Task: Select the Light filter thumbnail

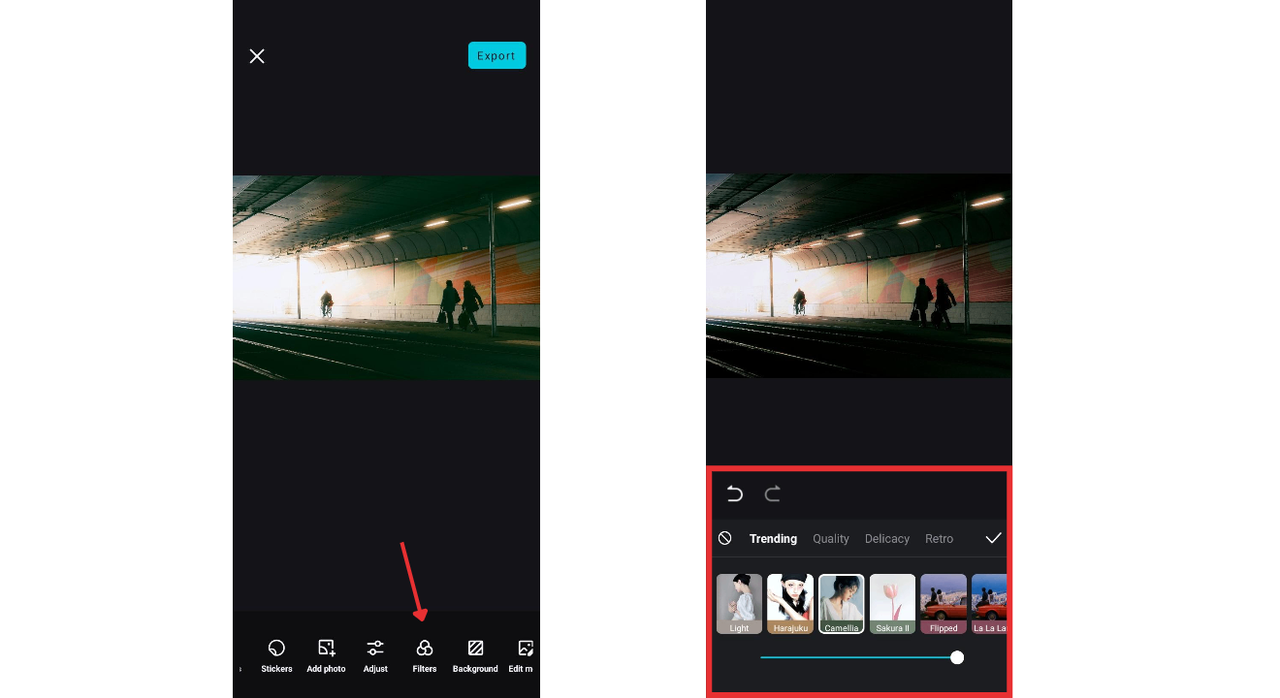Action: click(739, 604)
